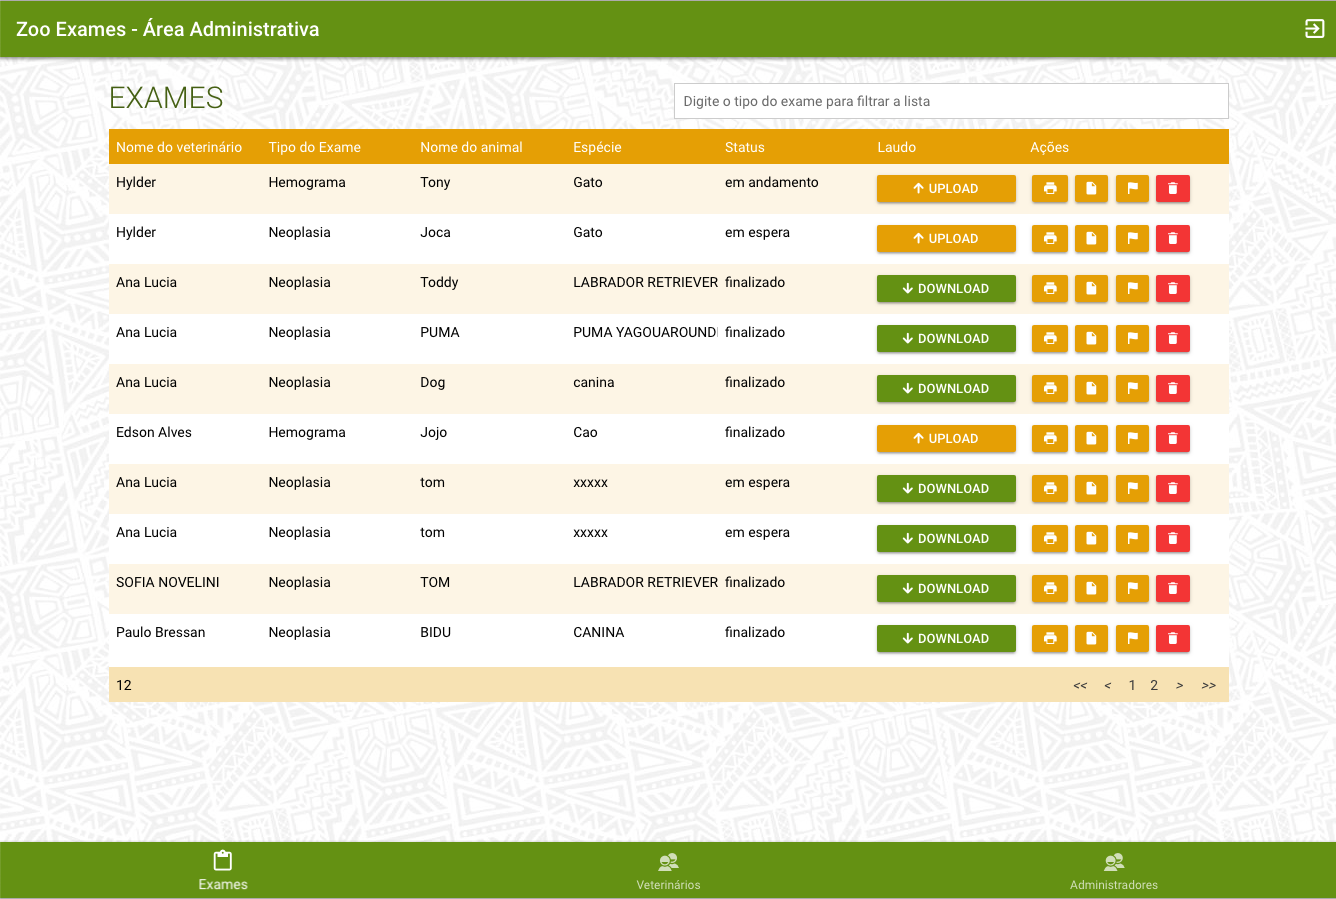This screenshot has width=1336, height=899.
Task: Delete the SOFIA NOVELINI exam row
Action: pyautogui.click(x=1172, y=589)
